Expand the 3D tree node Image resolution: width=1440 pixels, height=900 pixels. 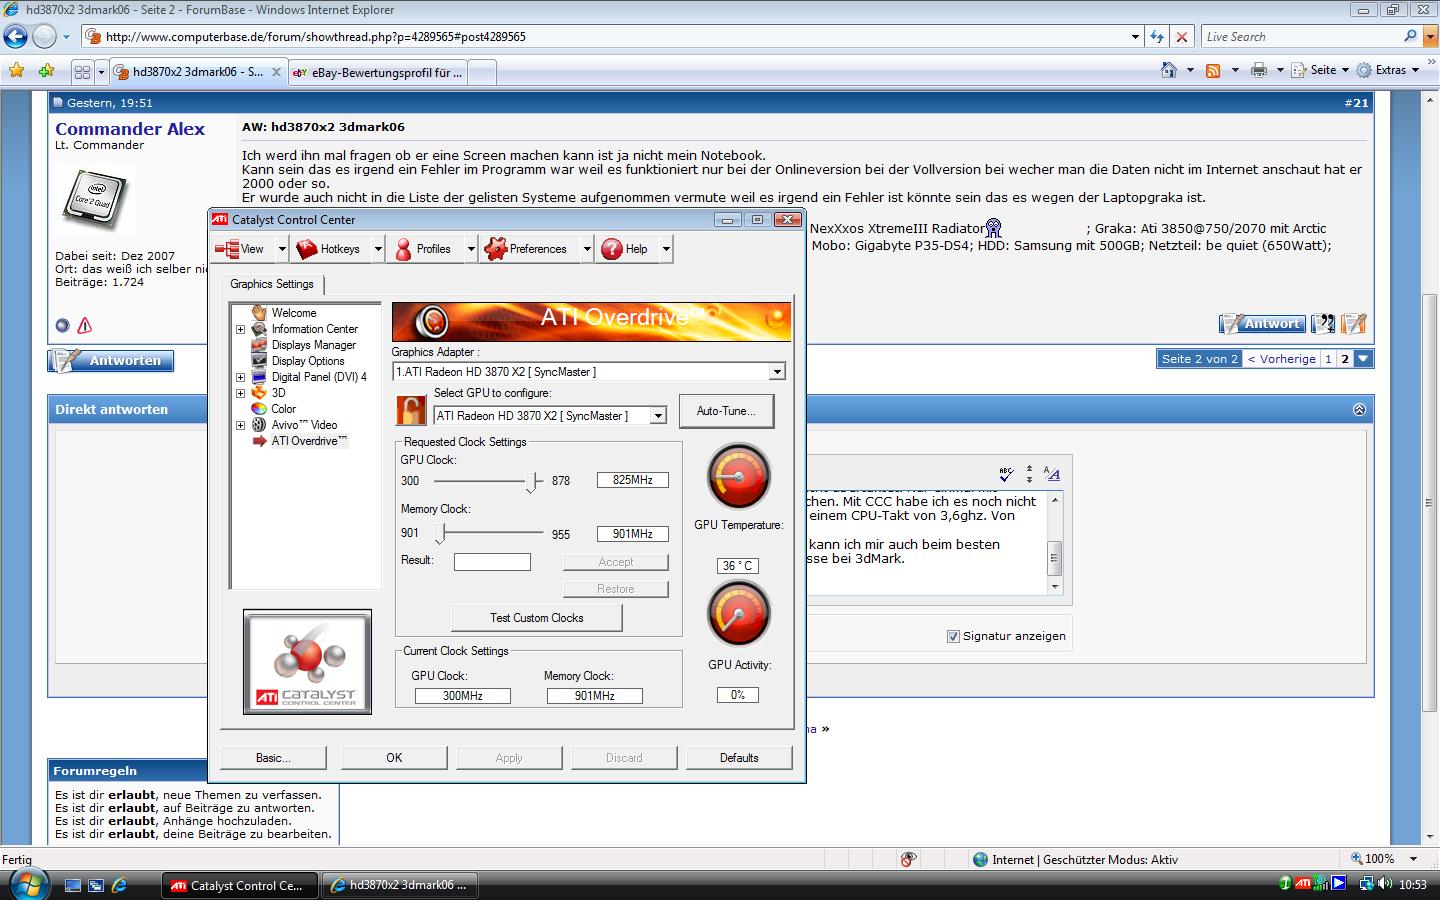(x=240, y=393)
